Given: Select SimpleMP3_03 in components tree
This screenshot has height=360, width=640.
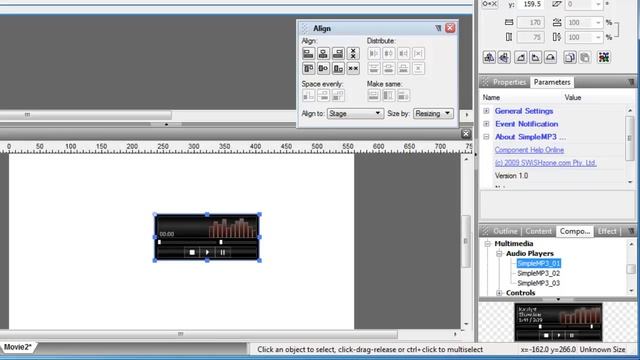Looking at the screenshot, I should [x=538, y=283].
